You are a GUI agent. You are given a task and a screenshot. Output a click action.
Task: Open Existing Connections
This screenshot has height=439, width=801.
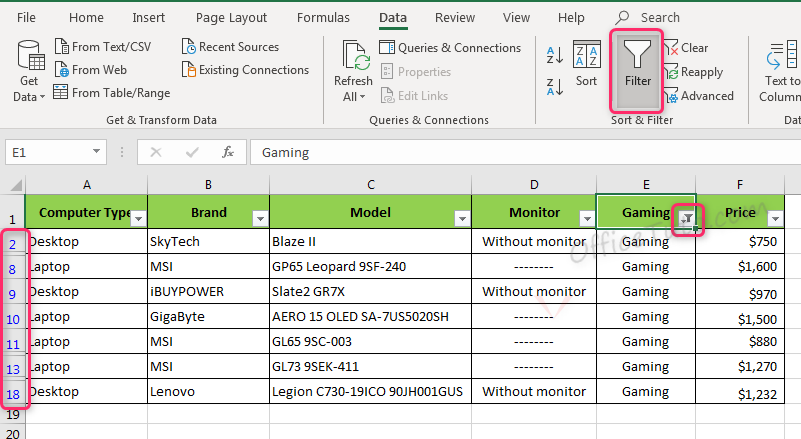click(246, 70)
